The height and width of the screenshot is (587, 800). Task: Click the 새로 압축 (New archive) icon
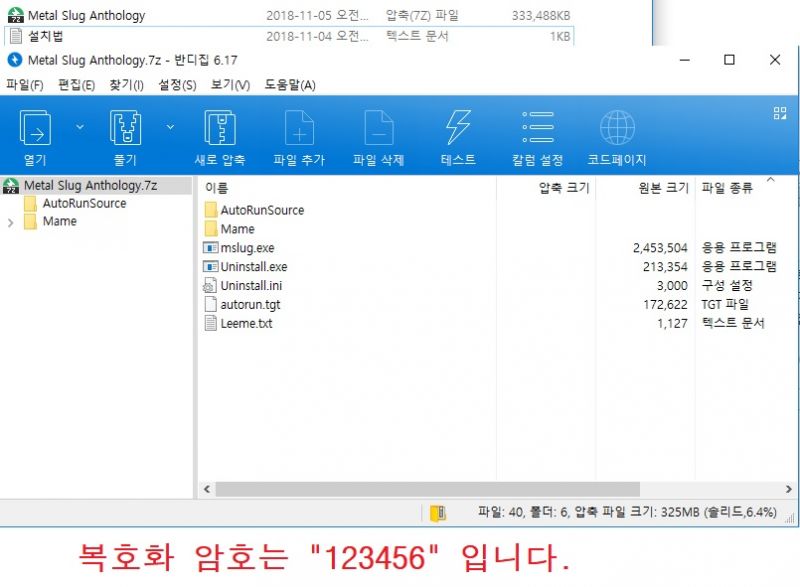tap(220, 127)
